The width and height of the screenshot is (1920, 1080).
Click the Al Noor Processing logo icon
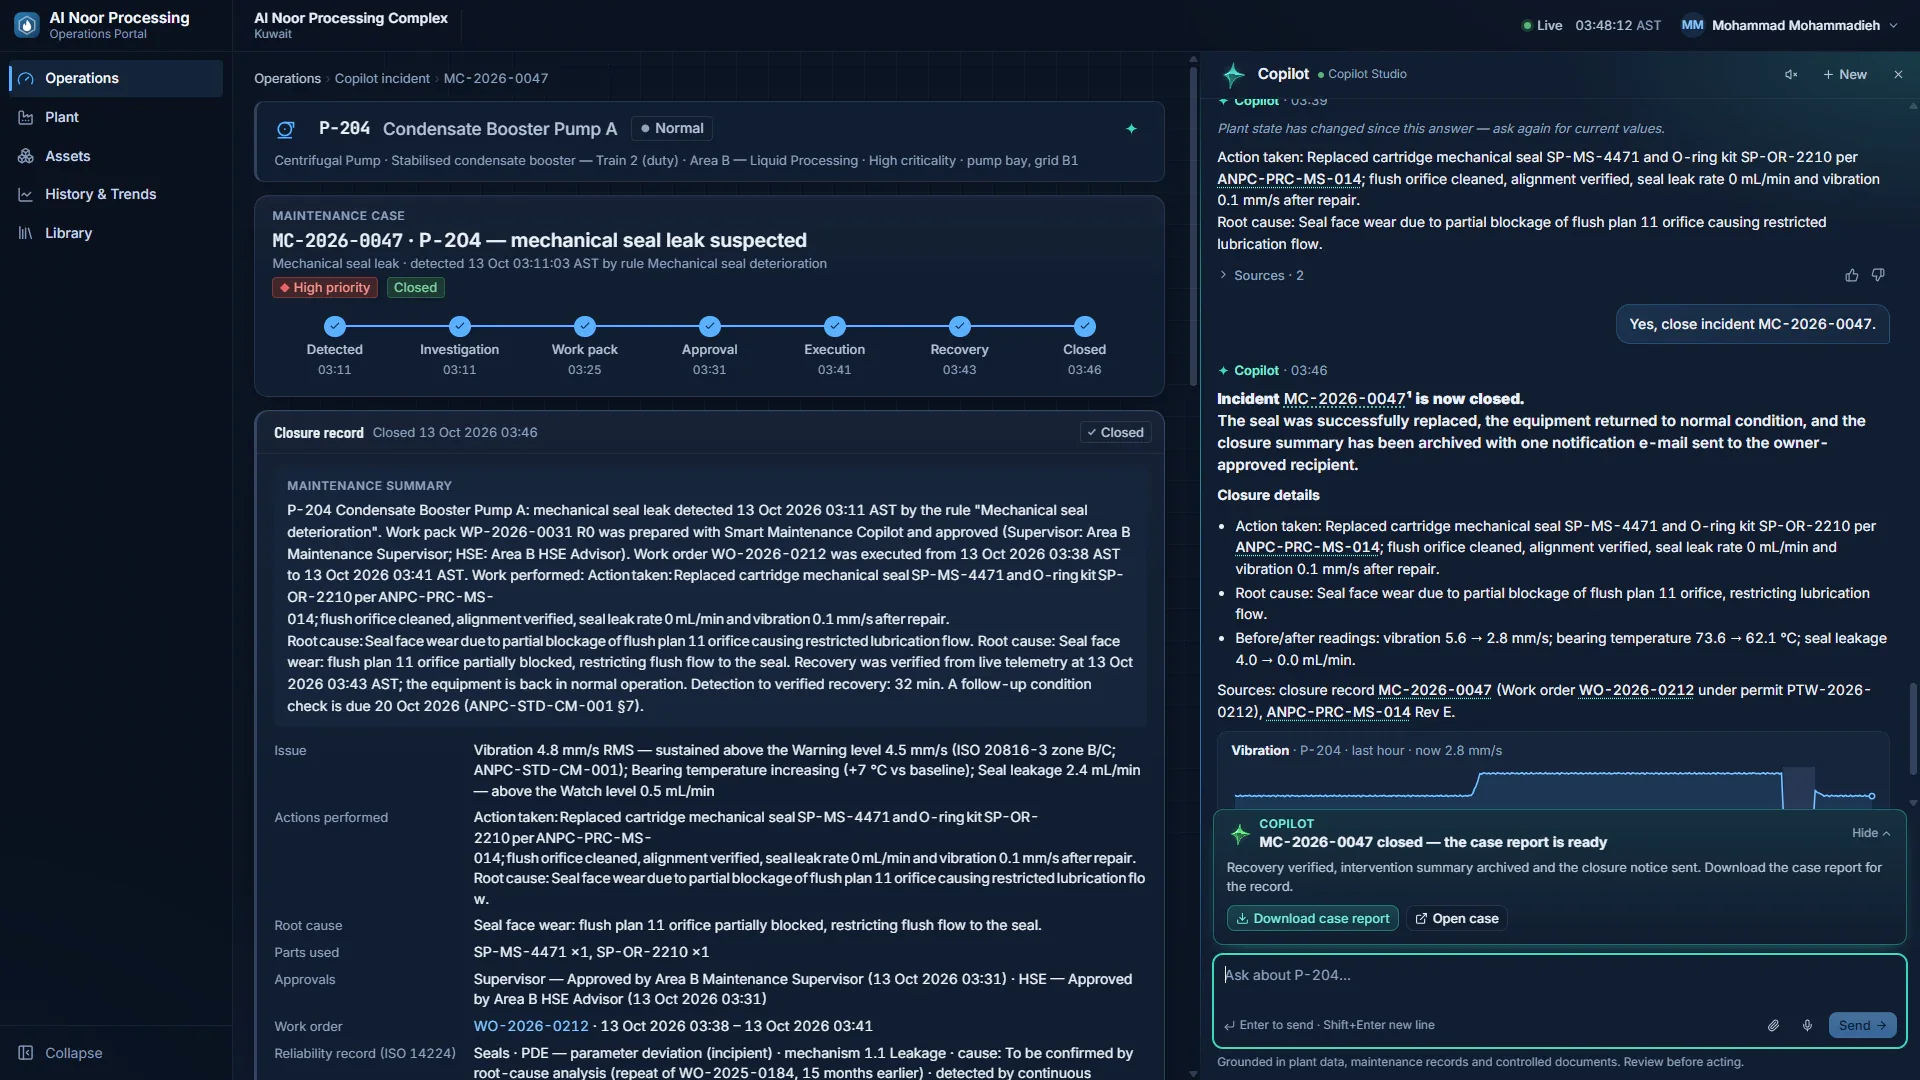pos(27,25)
